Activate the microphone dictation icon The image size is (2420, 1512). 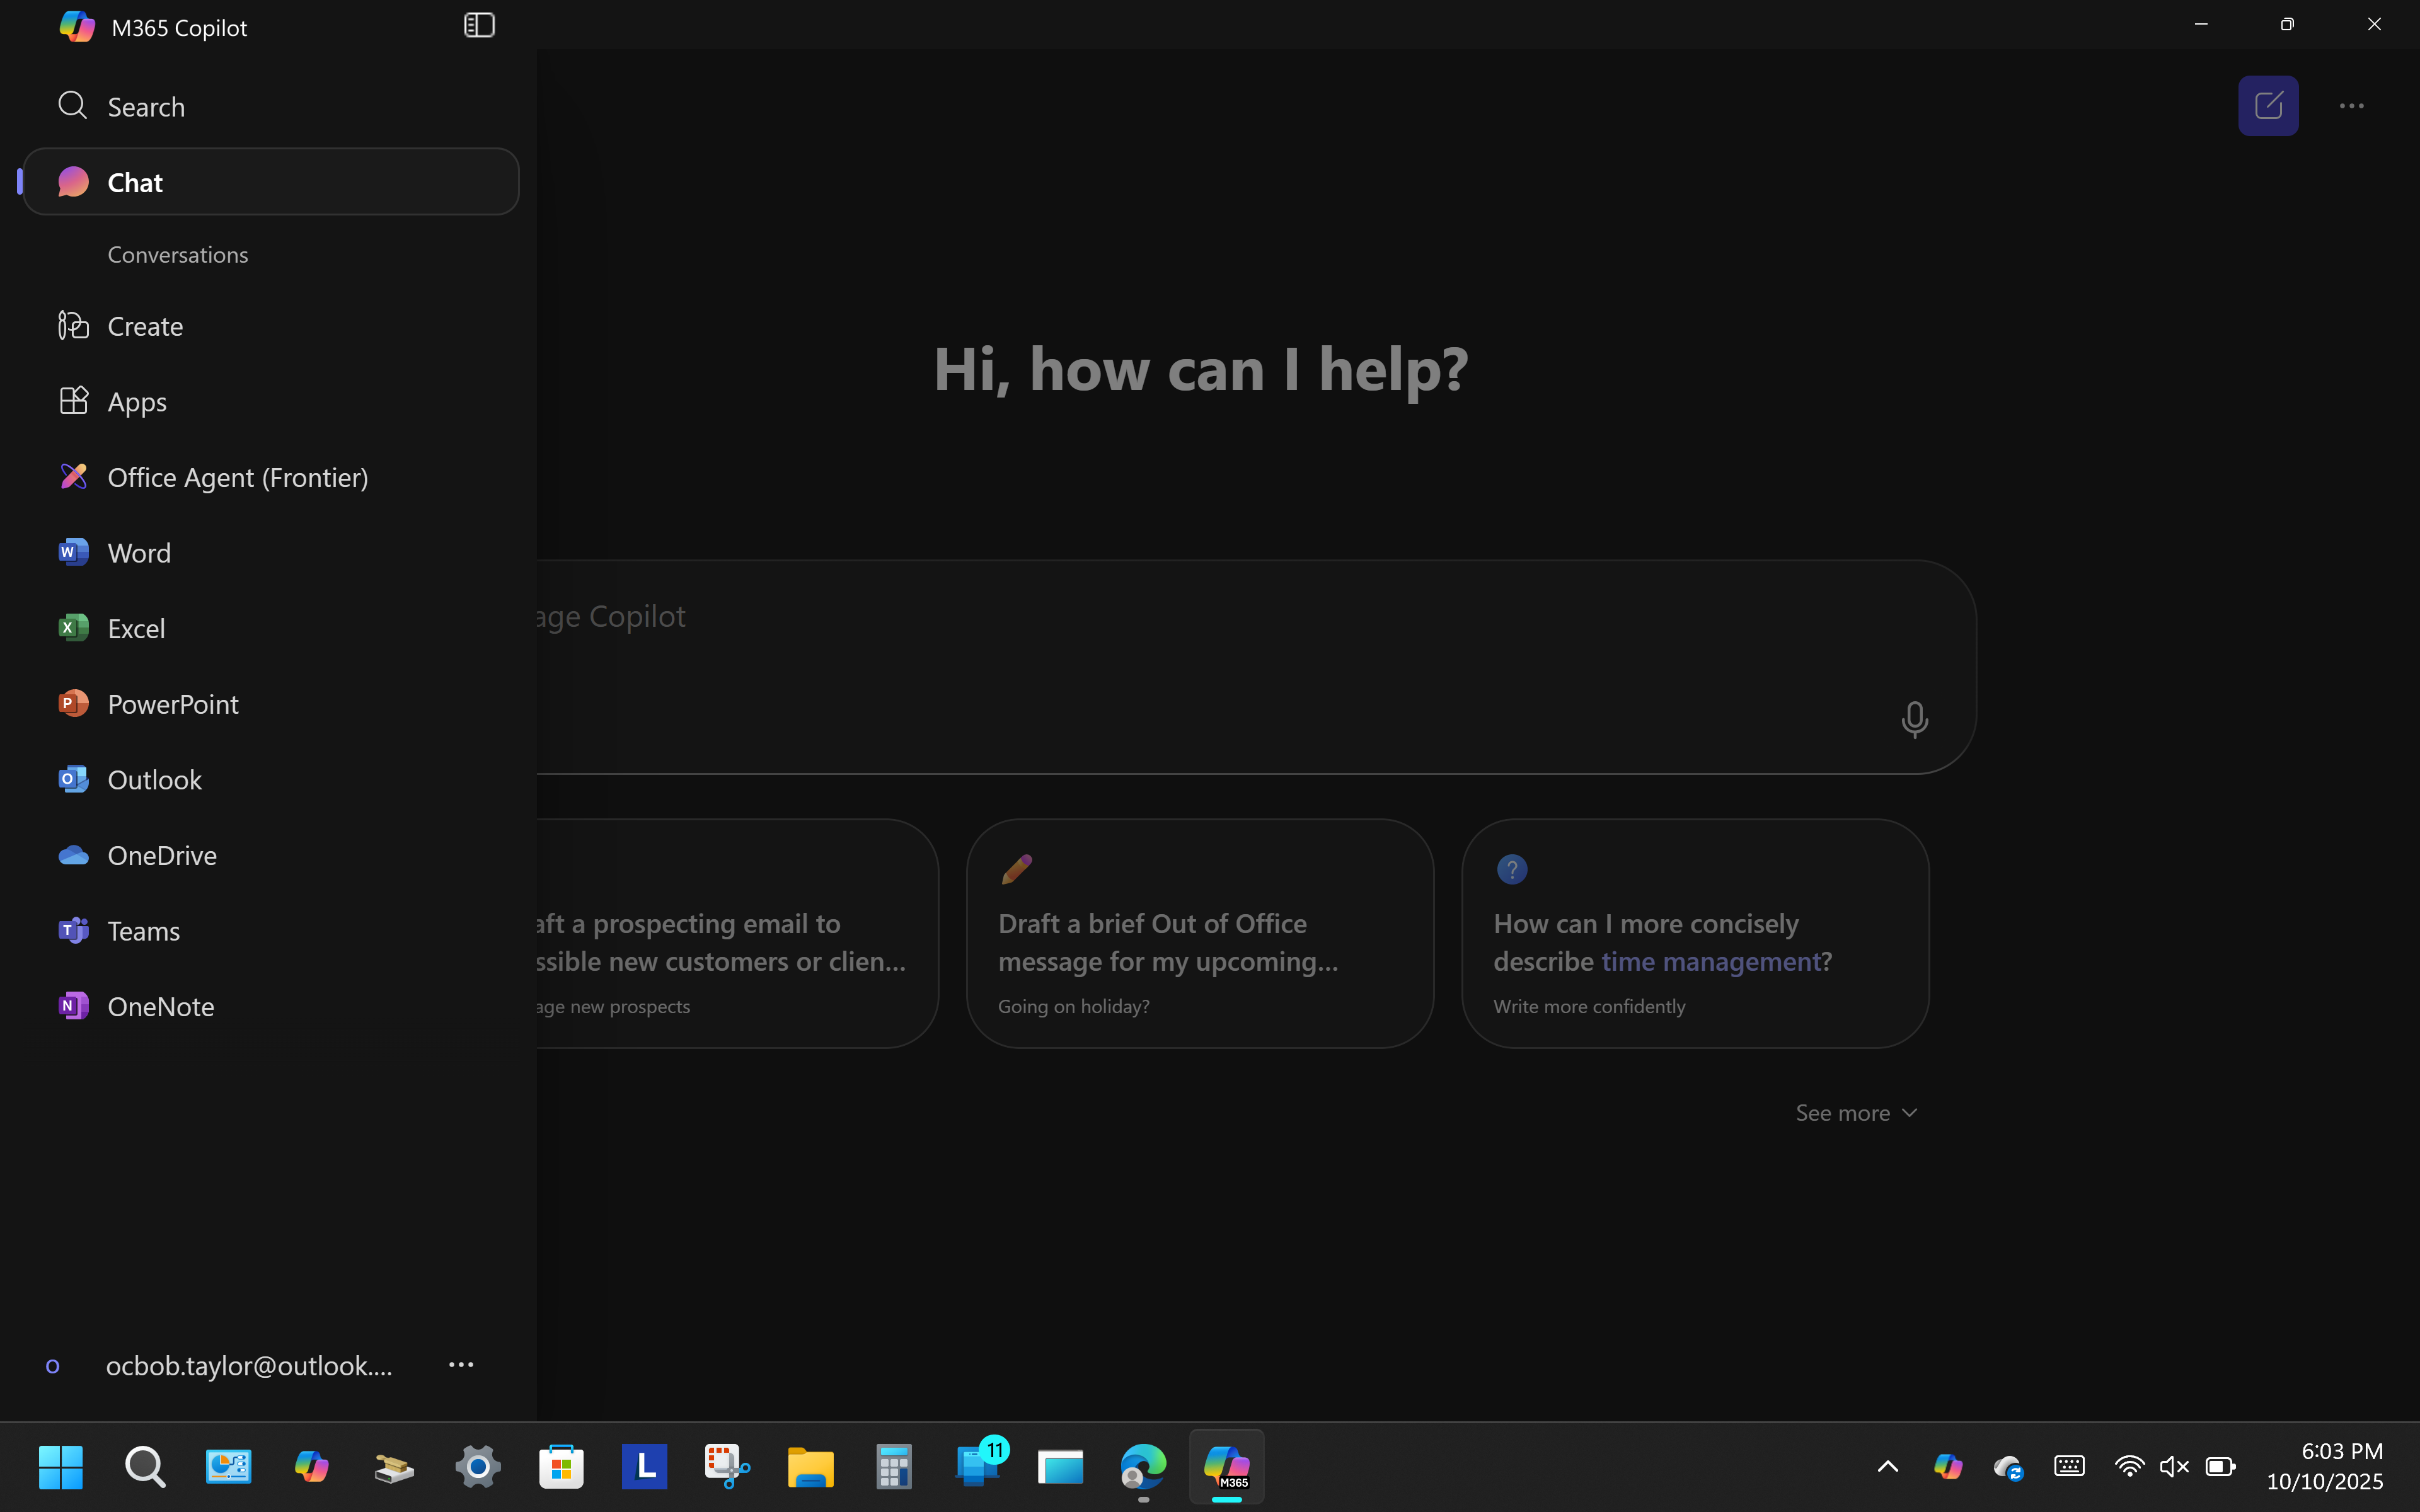pyautogui.click(x=1914, y=719)
